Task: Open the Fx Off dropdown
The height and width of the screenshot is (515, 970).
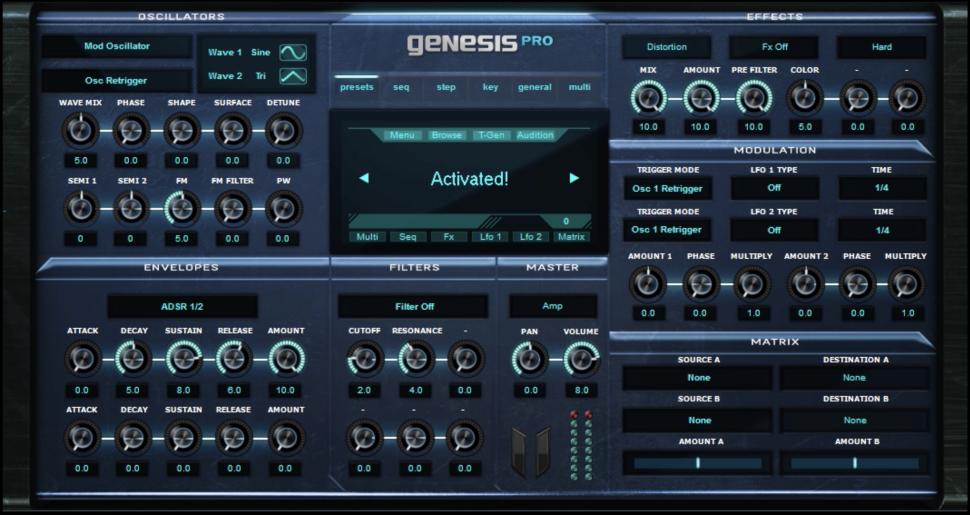Action: pos(775,47)
